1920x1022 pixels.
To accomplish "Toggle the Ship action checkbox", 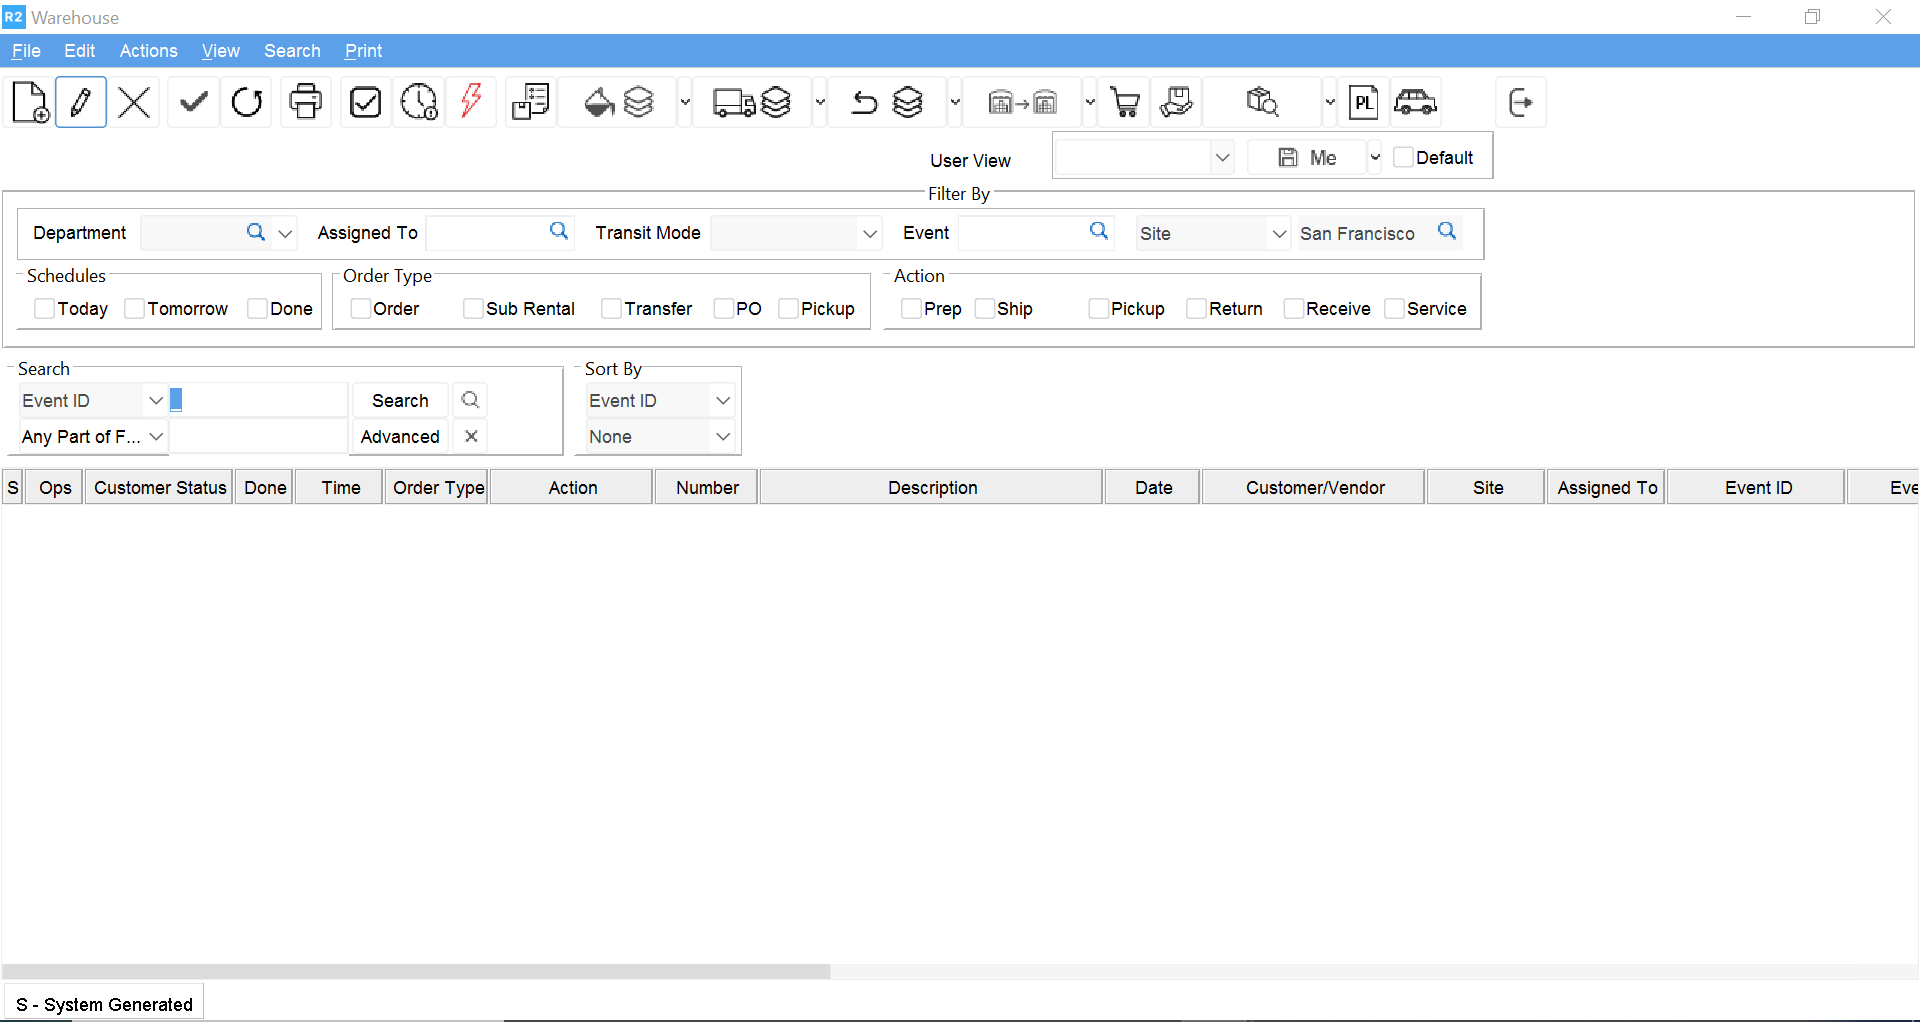I will [x=985, y=309].
